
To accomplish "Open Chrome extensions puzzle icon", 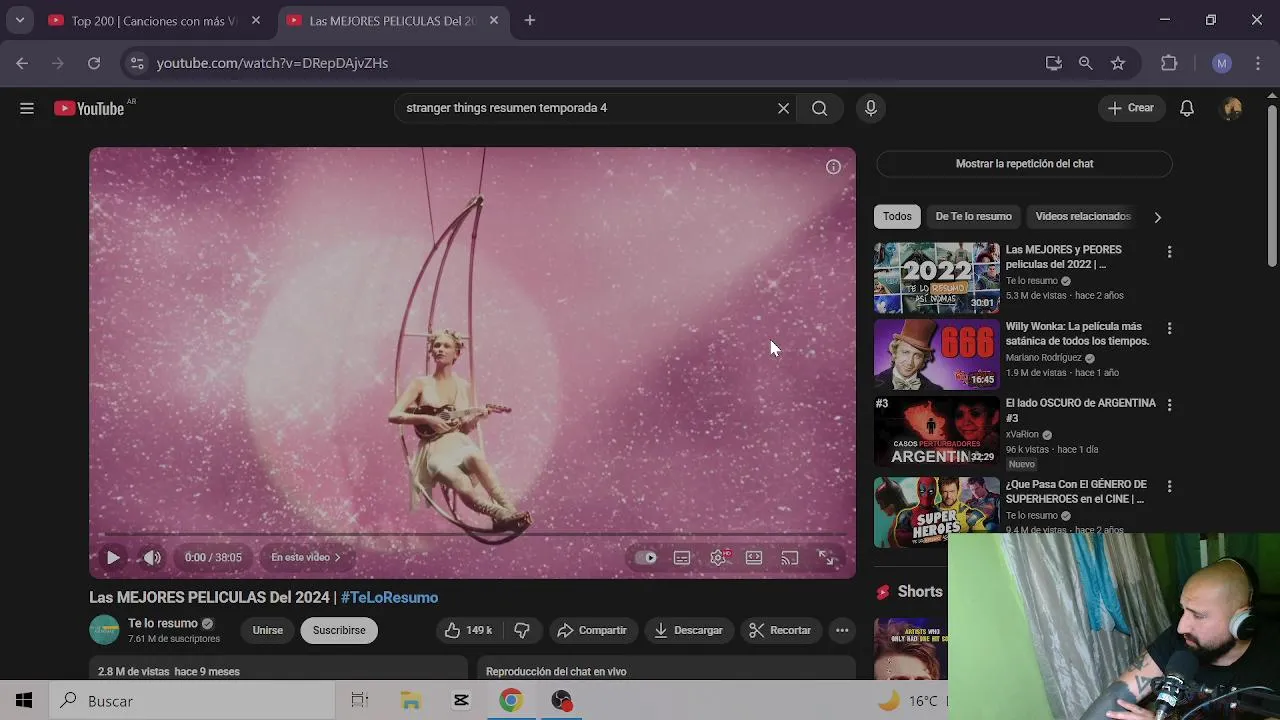I will (1169, 63).
